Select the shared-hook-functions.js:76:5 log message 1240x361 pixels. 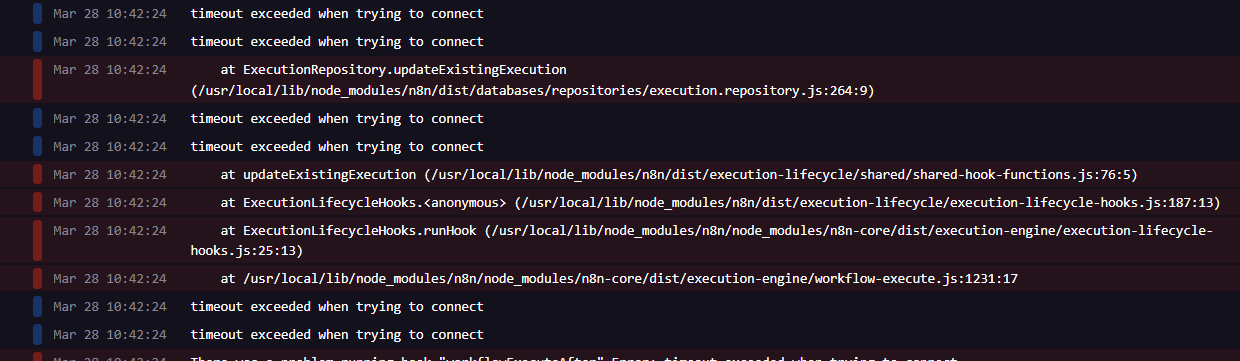click(x=679, y=175)
